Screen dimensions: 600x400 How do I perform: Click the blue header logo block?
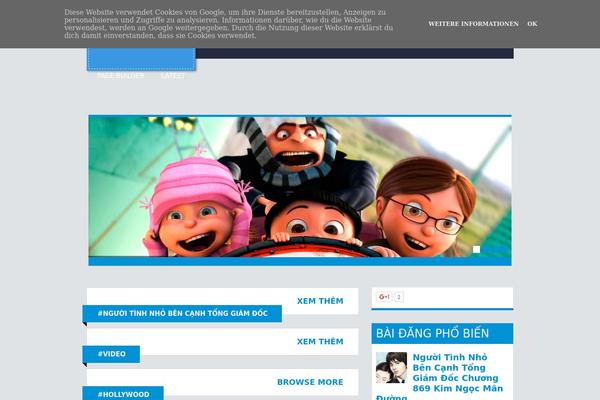point(142,59)
